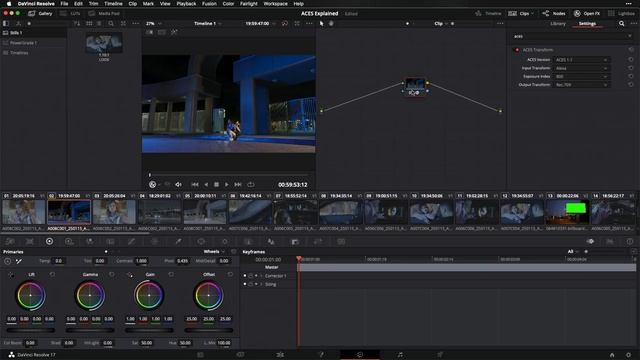Open the Input Transform dropdown
The image size is (640, 360).
pyautogui.click(x=581, y=68)
